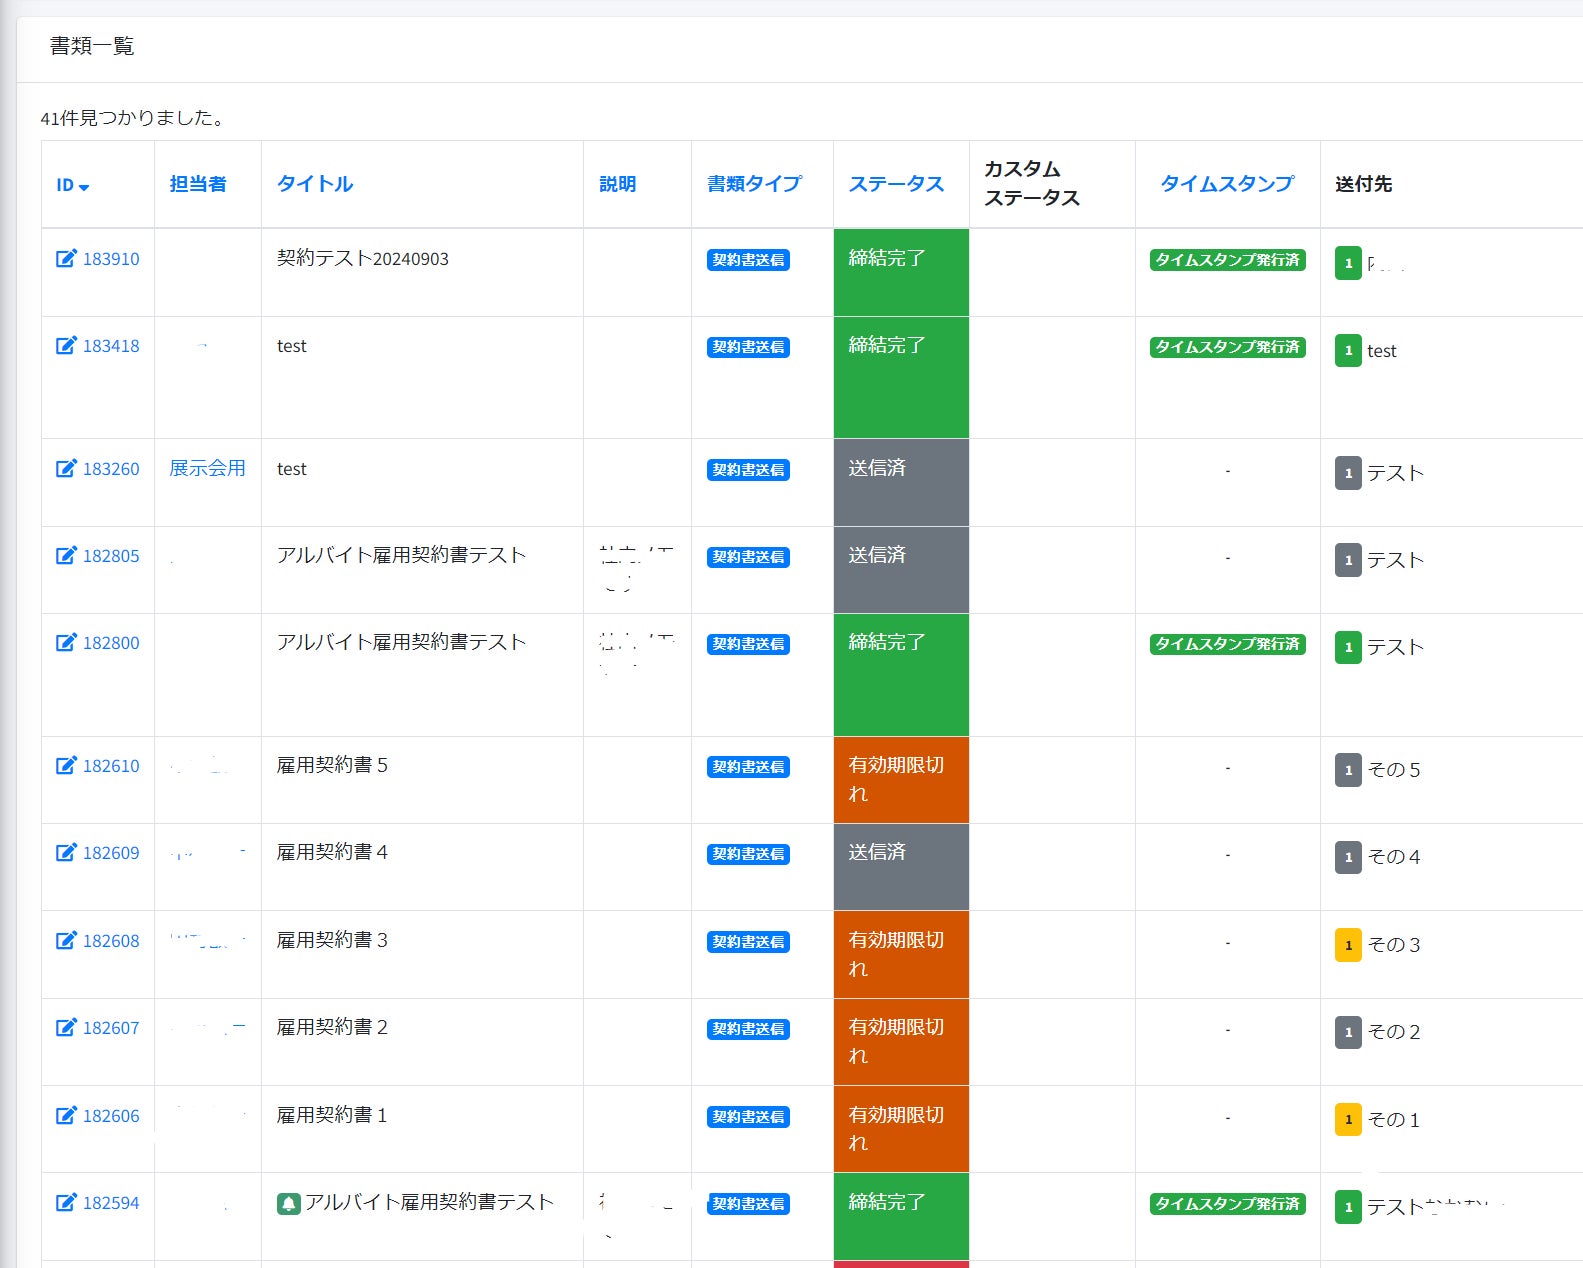
Task: Click the edit icon for document 183910
Action: click(x=66, y=259)
